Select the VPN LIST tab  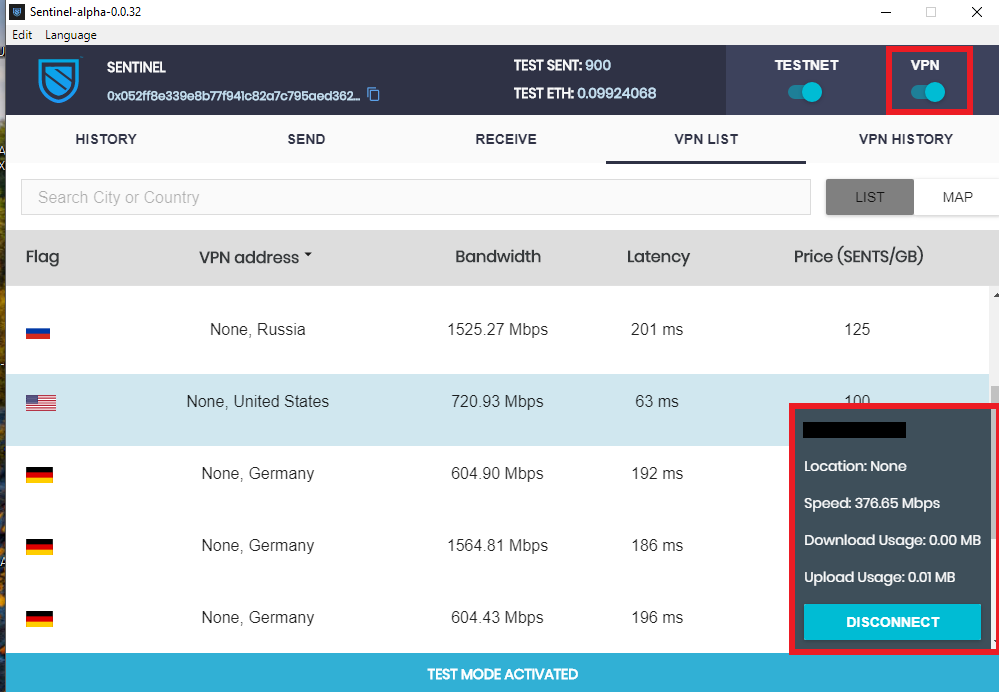coord(706,139)
